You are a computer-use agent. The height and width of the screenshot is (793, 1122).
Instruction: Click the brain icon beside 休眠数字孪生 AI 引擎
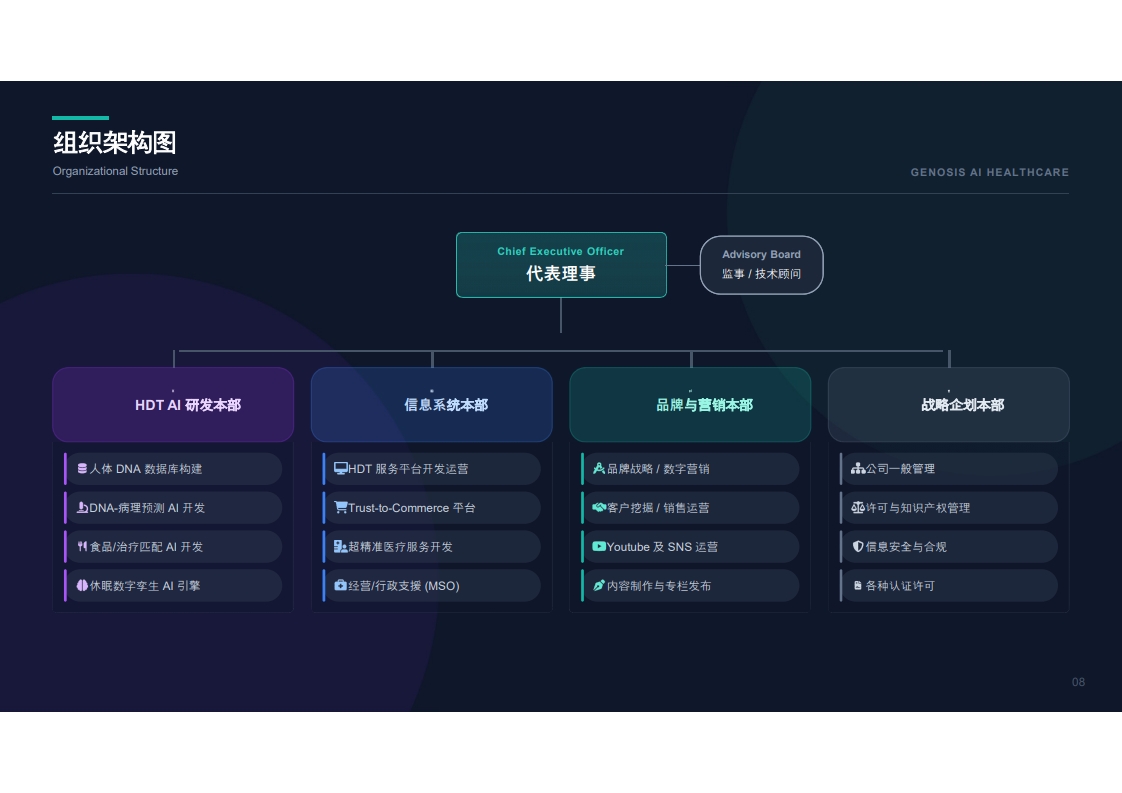click(82, 585)
